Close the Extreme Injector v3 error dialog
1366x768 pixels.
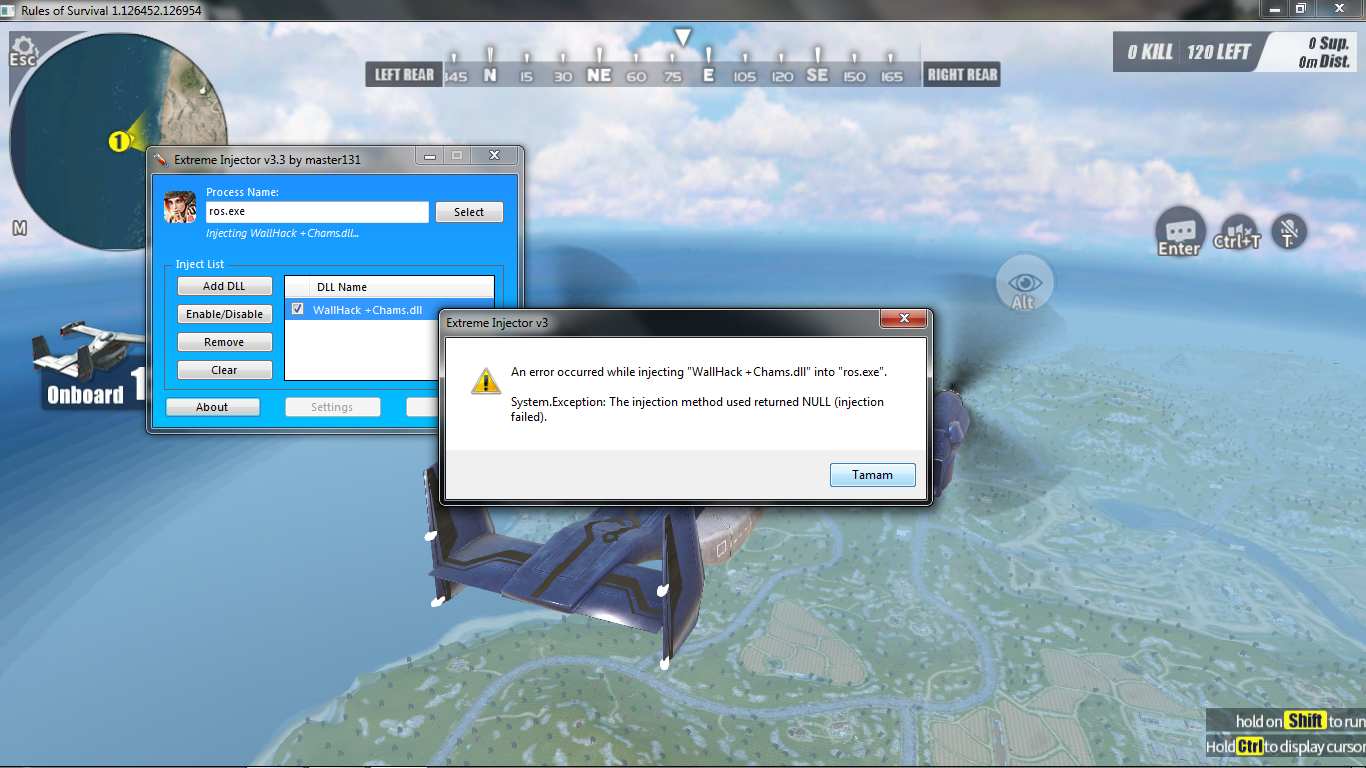click(x=903, y=319)
